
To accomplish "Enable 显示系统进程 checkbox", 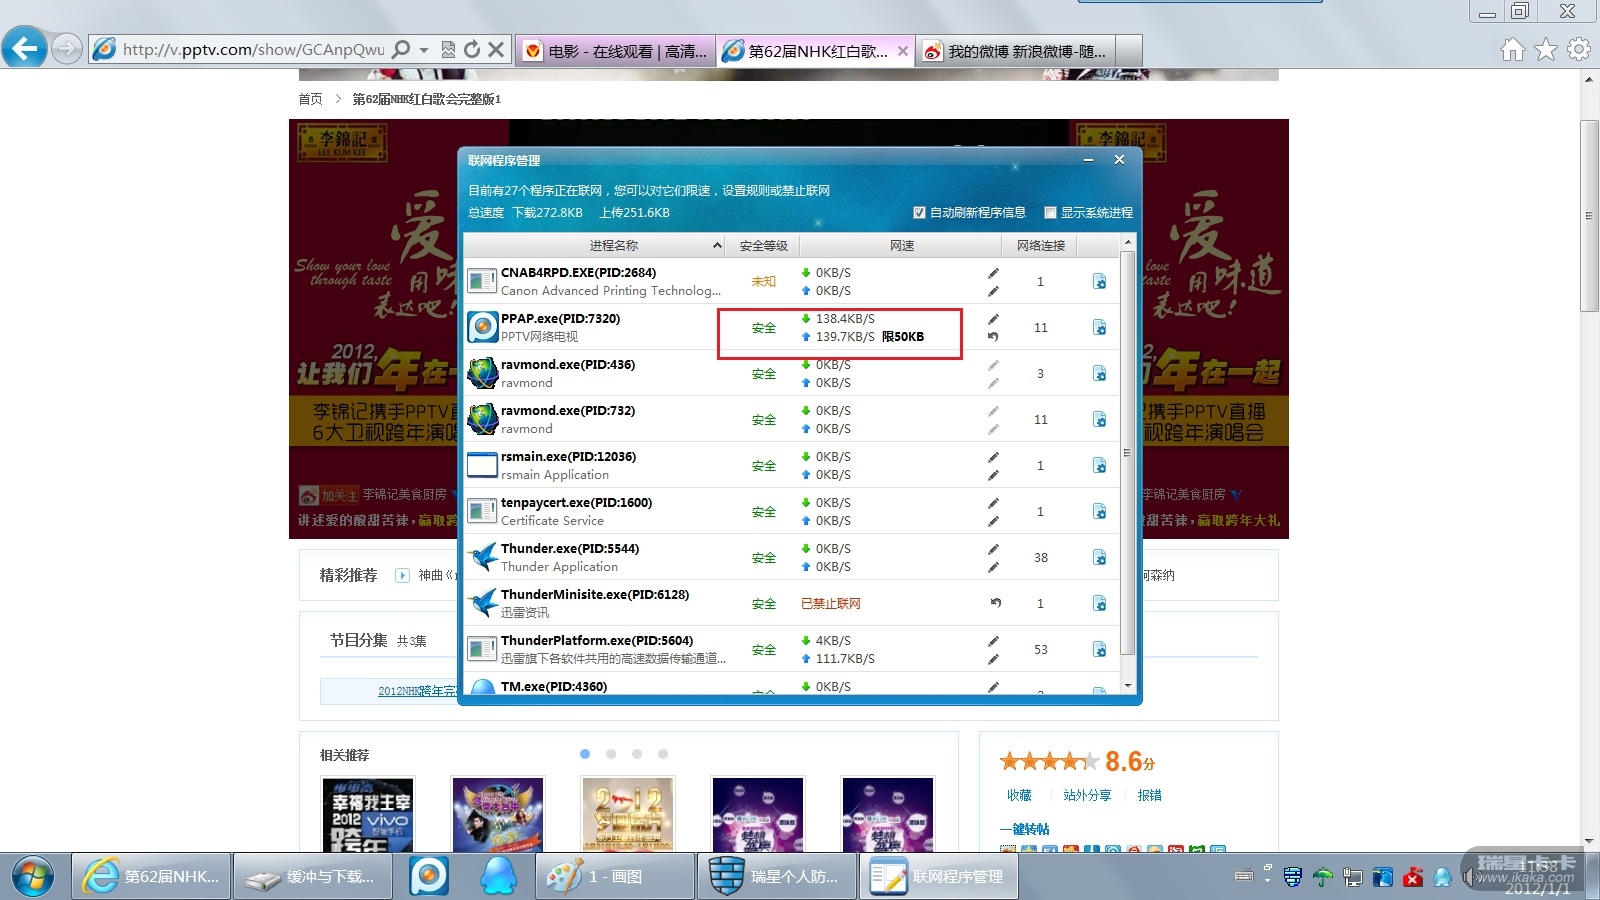I will pos(1050,212).
